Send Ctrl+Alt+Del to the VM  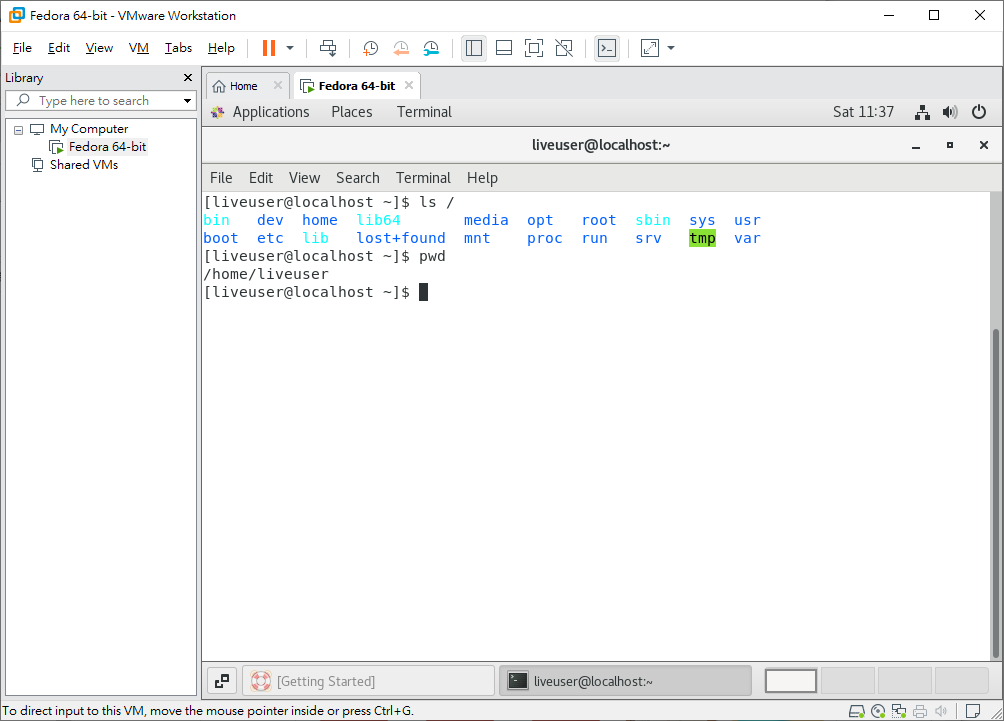(328, 48)
